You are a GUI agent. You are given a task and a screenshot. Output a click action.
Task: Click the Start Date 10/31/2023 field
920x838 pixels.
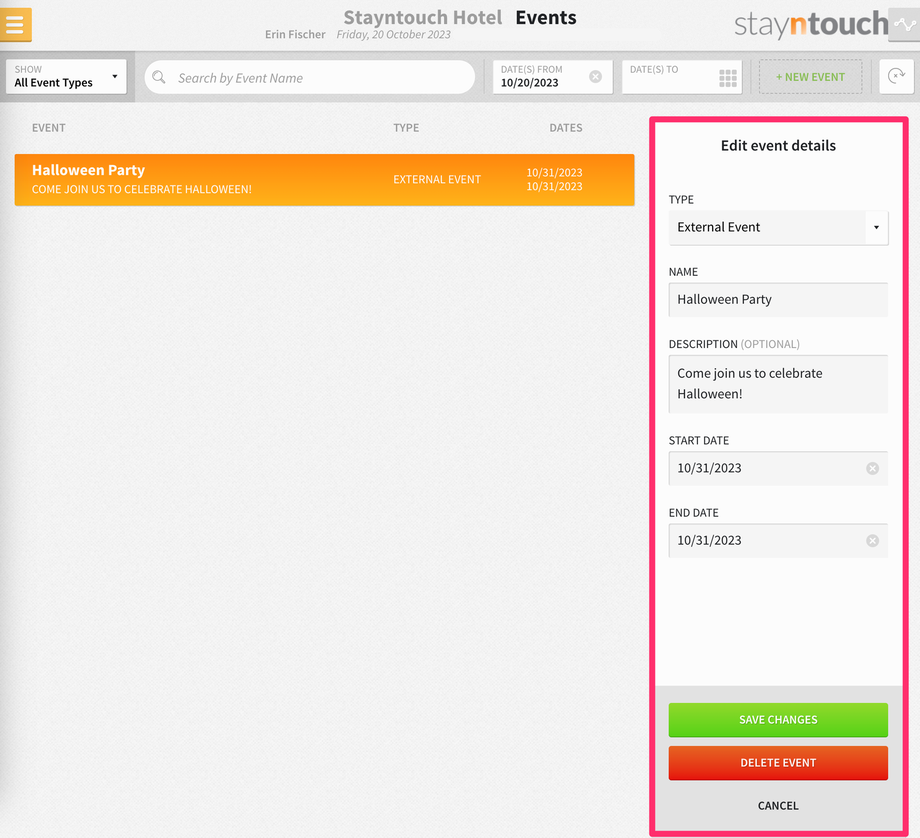pos(778,468)
